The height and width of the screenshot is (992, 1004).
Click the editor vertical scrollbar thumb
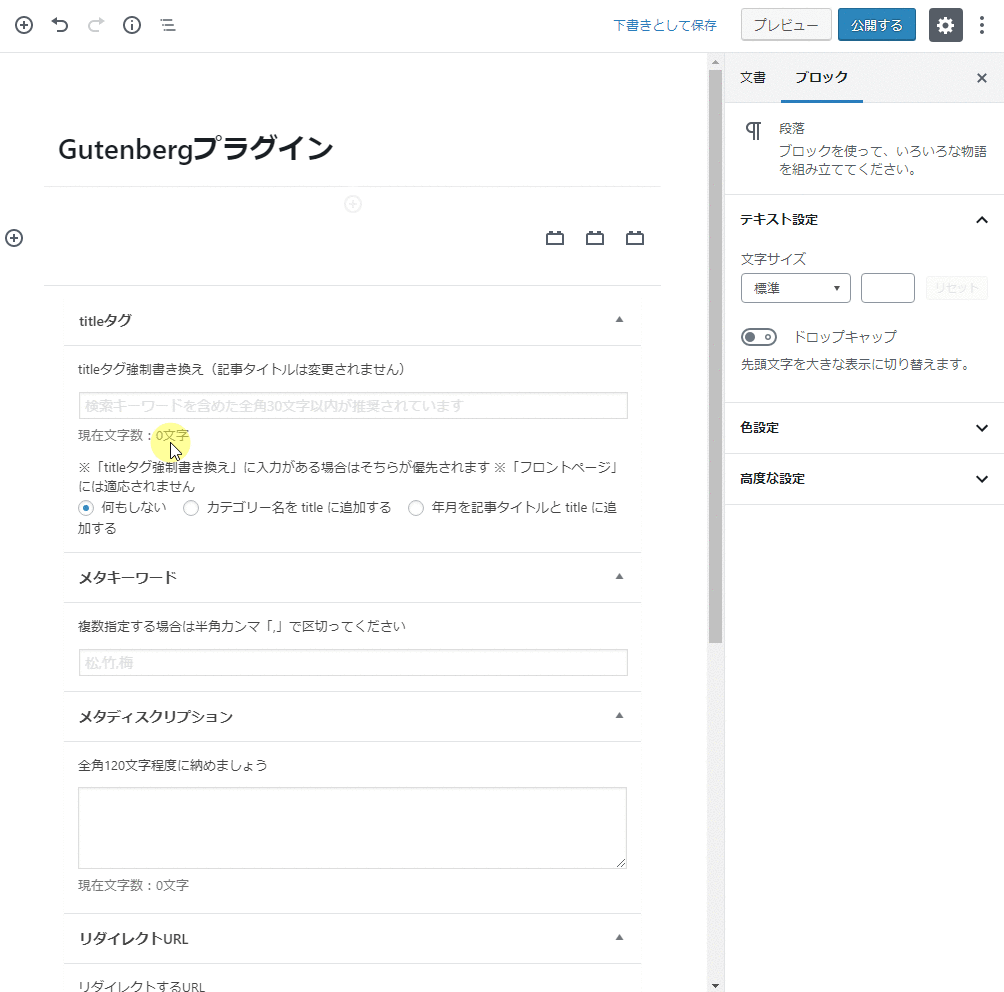coord(715,355)
